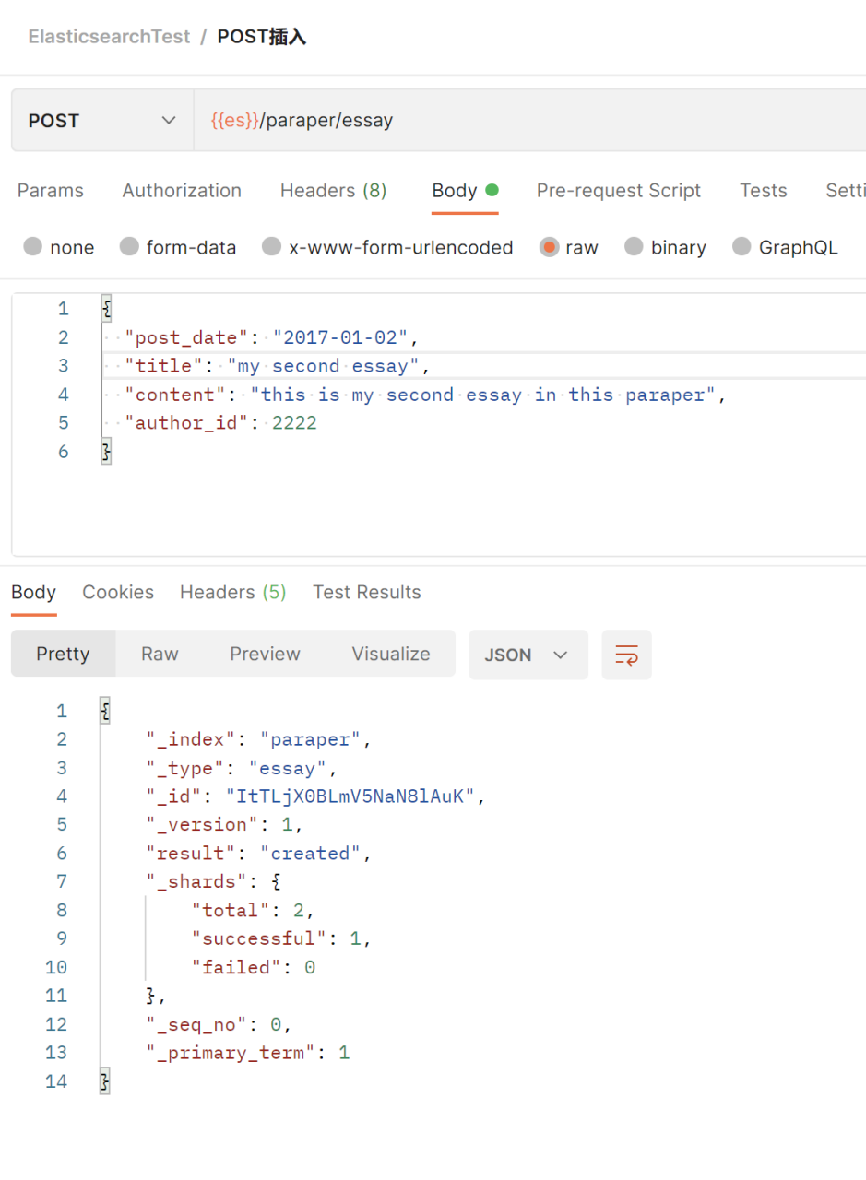Click the "author_id" value 2222
The height and width of the screenshot is (1180, 866).
point(294,424)
